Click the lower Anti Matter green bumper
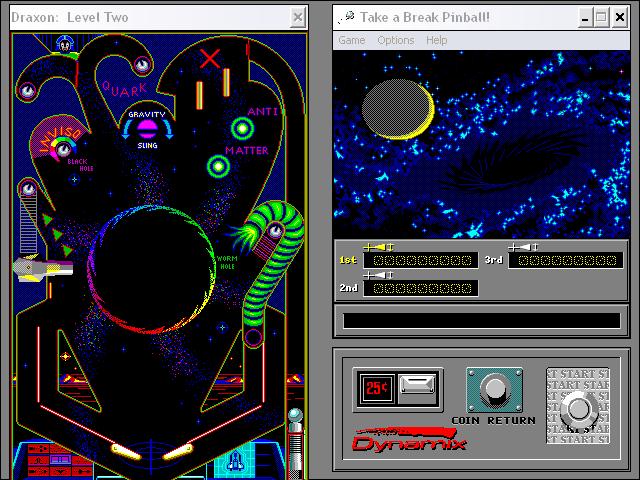The height and width of the screenshot is (480, 640). point(218,166)
